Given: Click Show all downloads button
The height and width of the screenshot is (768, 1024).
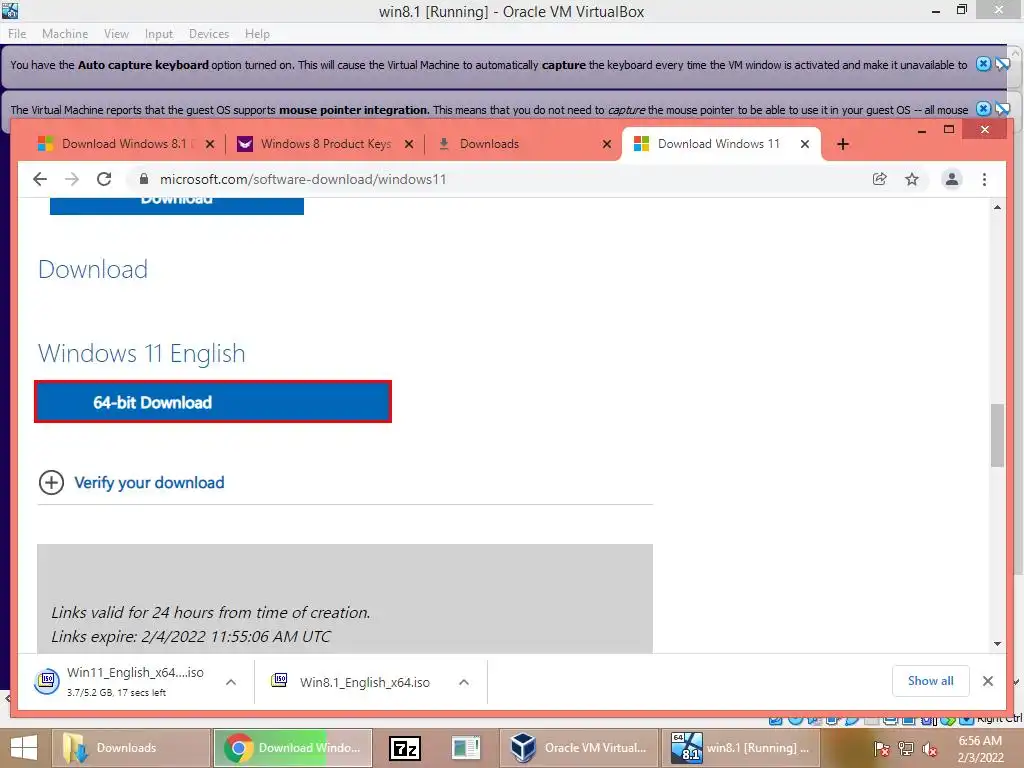Looking at the screenshot, I should coord(930,680).
